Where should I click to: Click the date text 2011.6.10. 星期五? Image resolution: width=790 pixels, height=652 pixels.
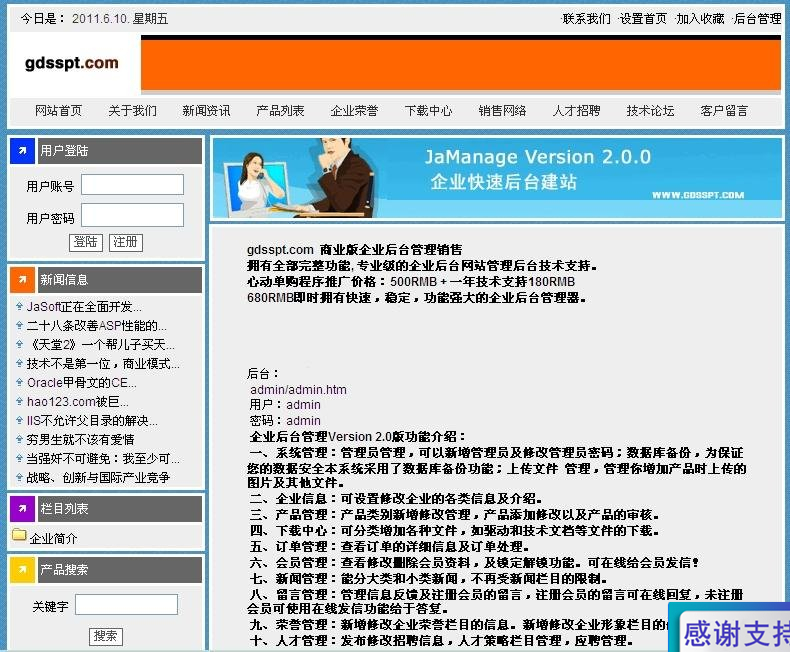point(120,19)
